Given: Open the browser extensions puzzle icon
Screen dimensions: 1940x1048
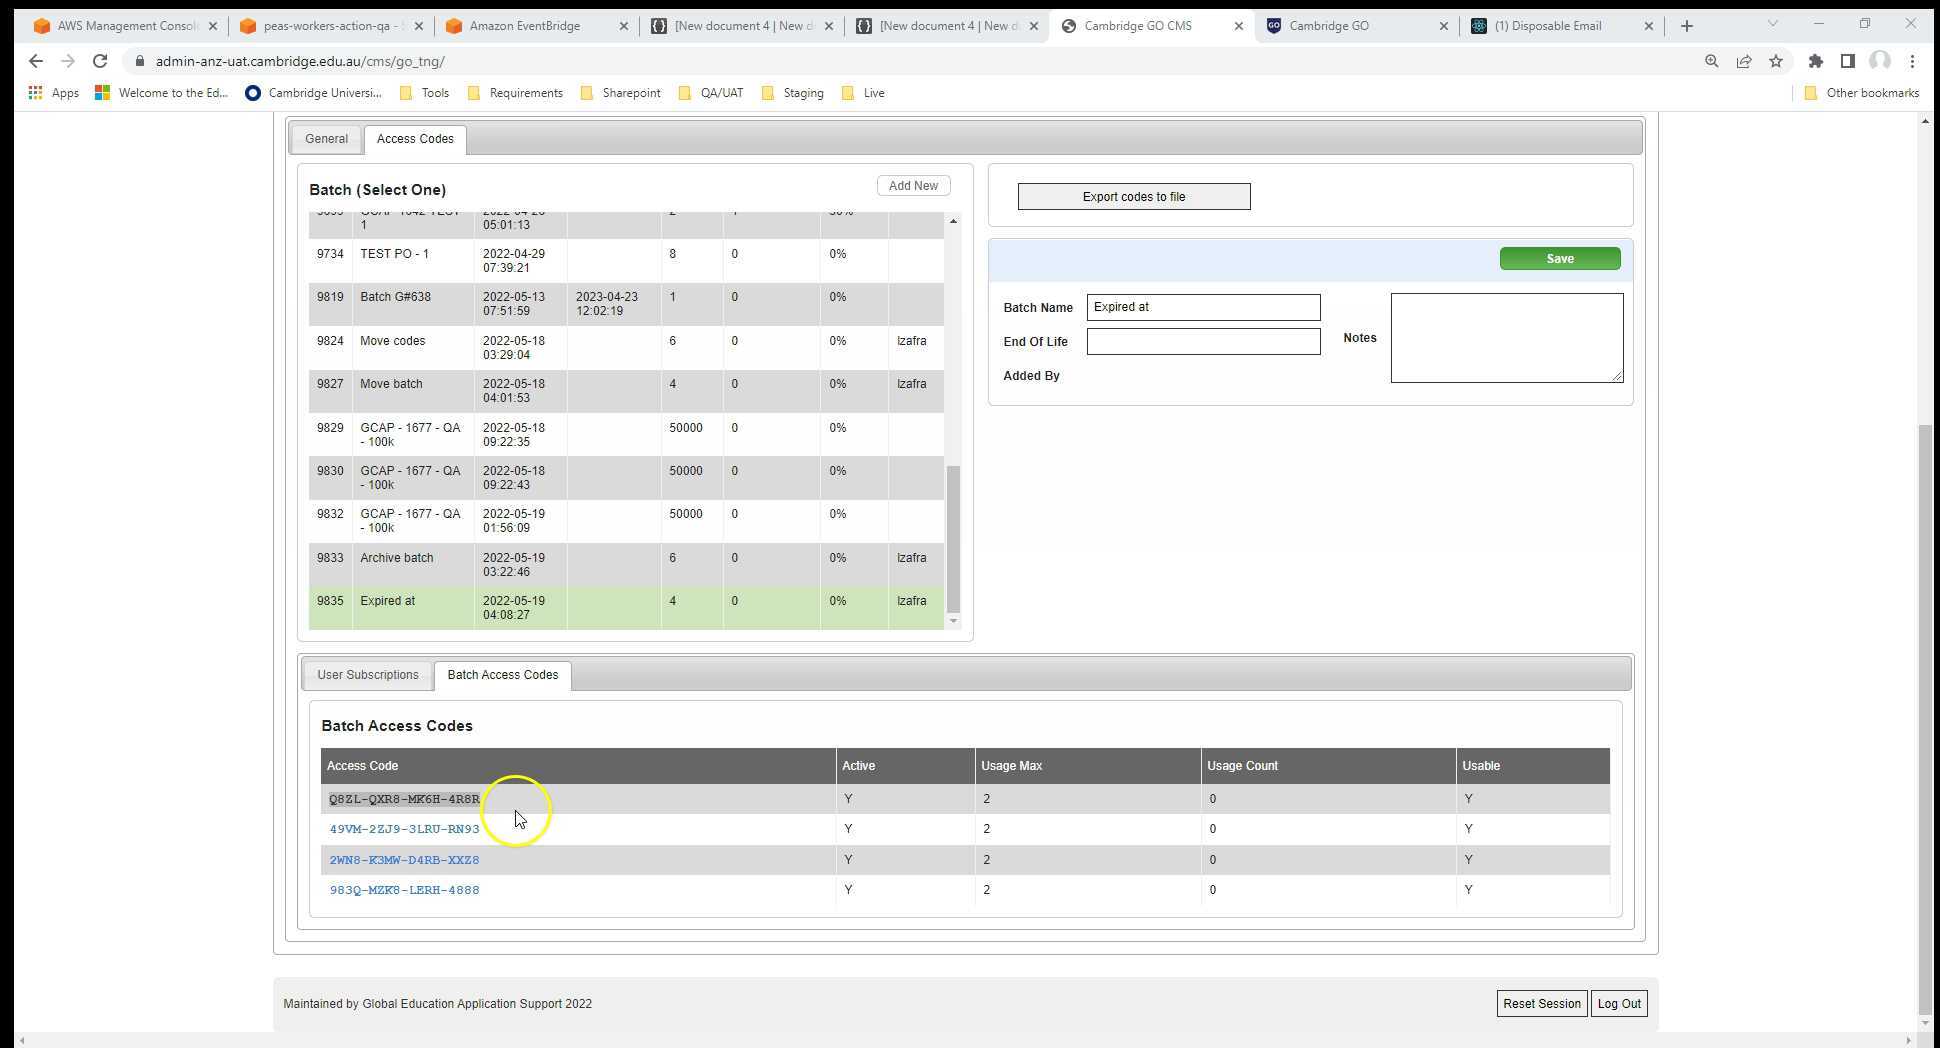Looking at the screenshot, I should click(1815, 61).
